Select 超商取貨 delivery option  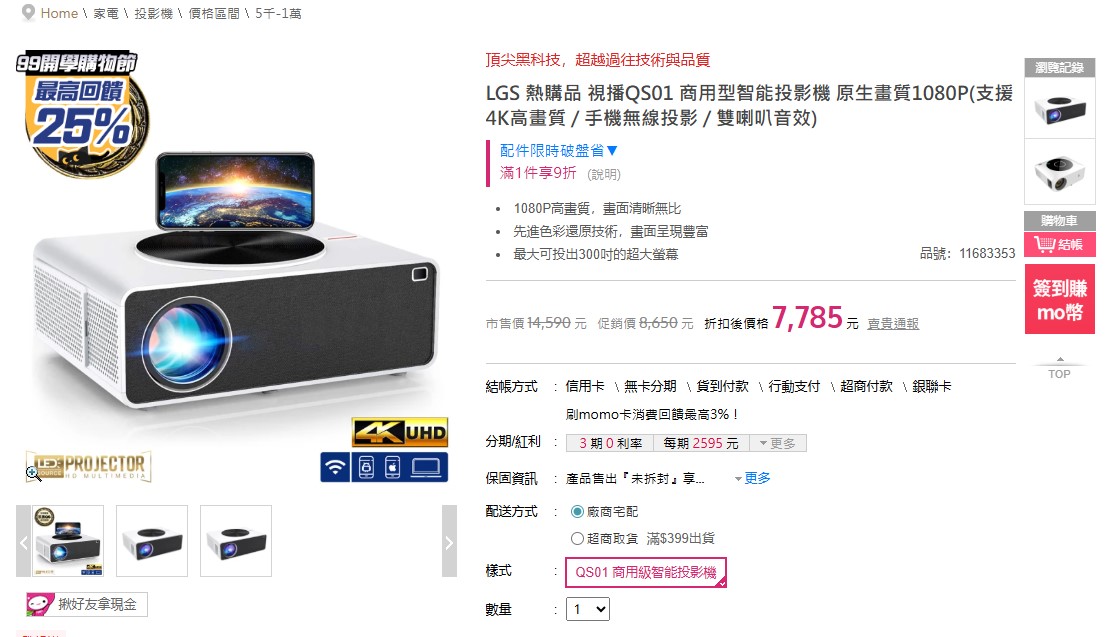(577, 539)
